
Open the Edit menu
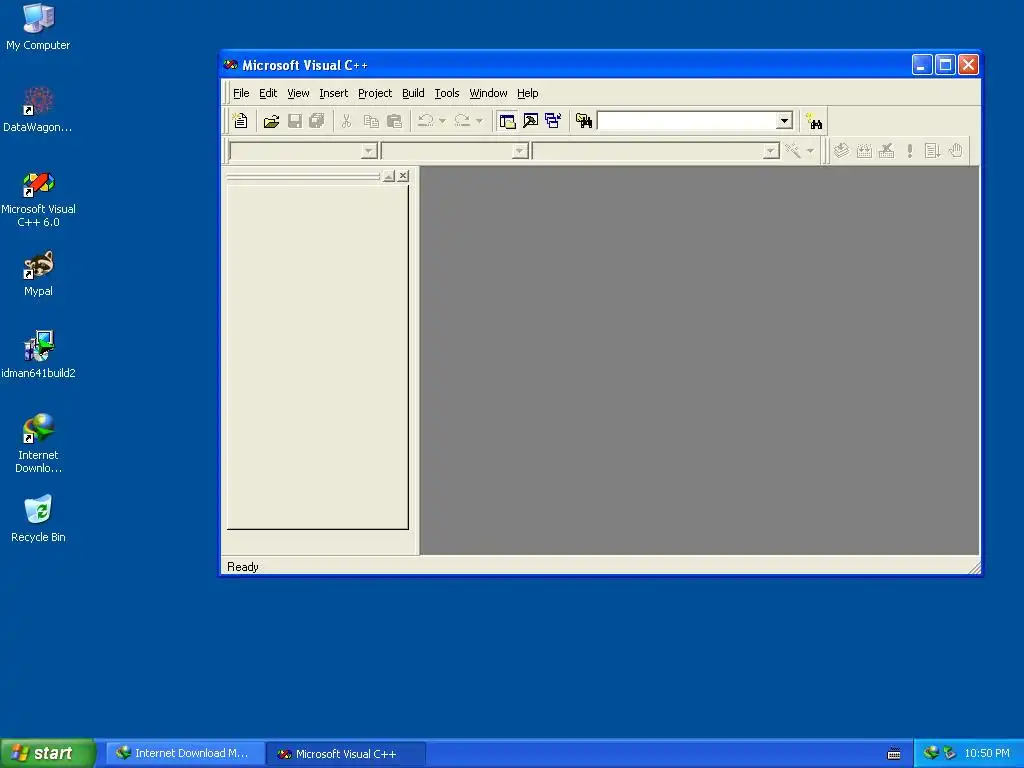click(x=268, y=93)
